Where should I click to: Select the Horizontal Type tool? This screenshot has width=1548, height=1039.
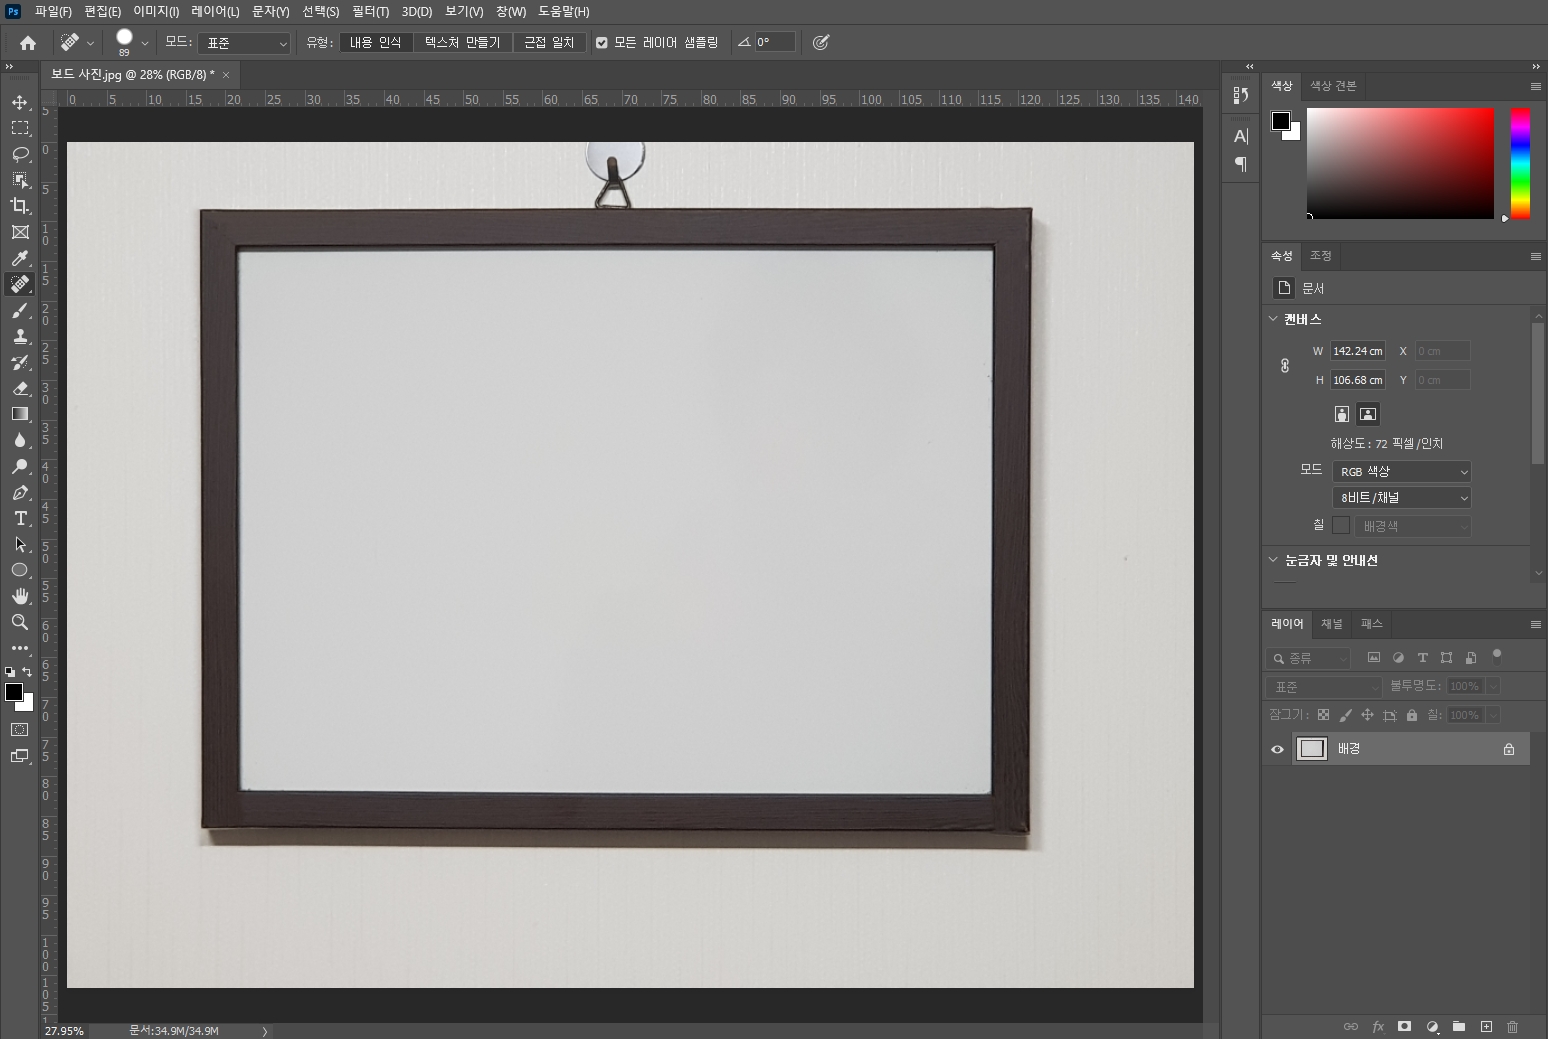click(20, 518)
